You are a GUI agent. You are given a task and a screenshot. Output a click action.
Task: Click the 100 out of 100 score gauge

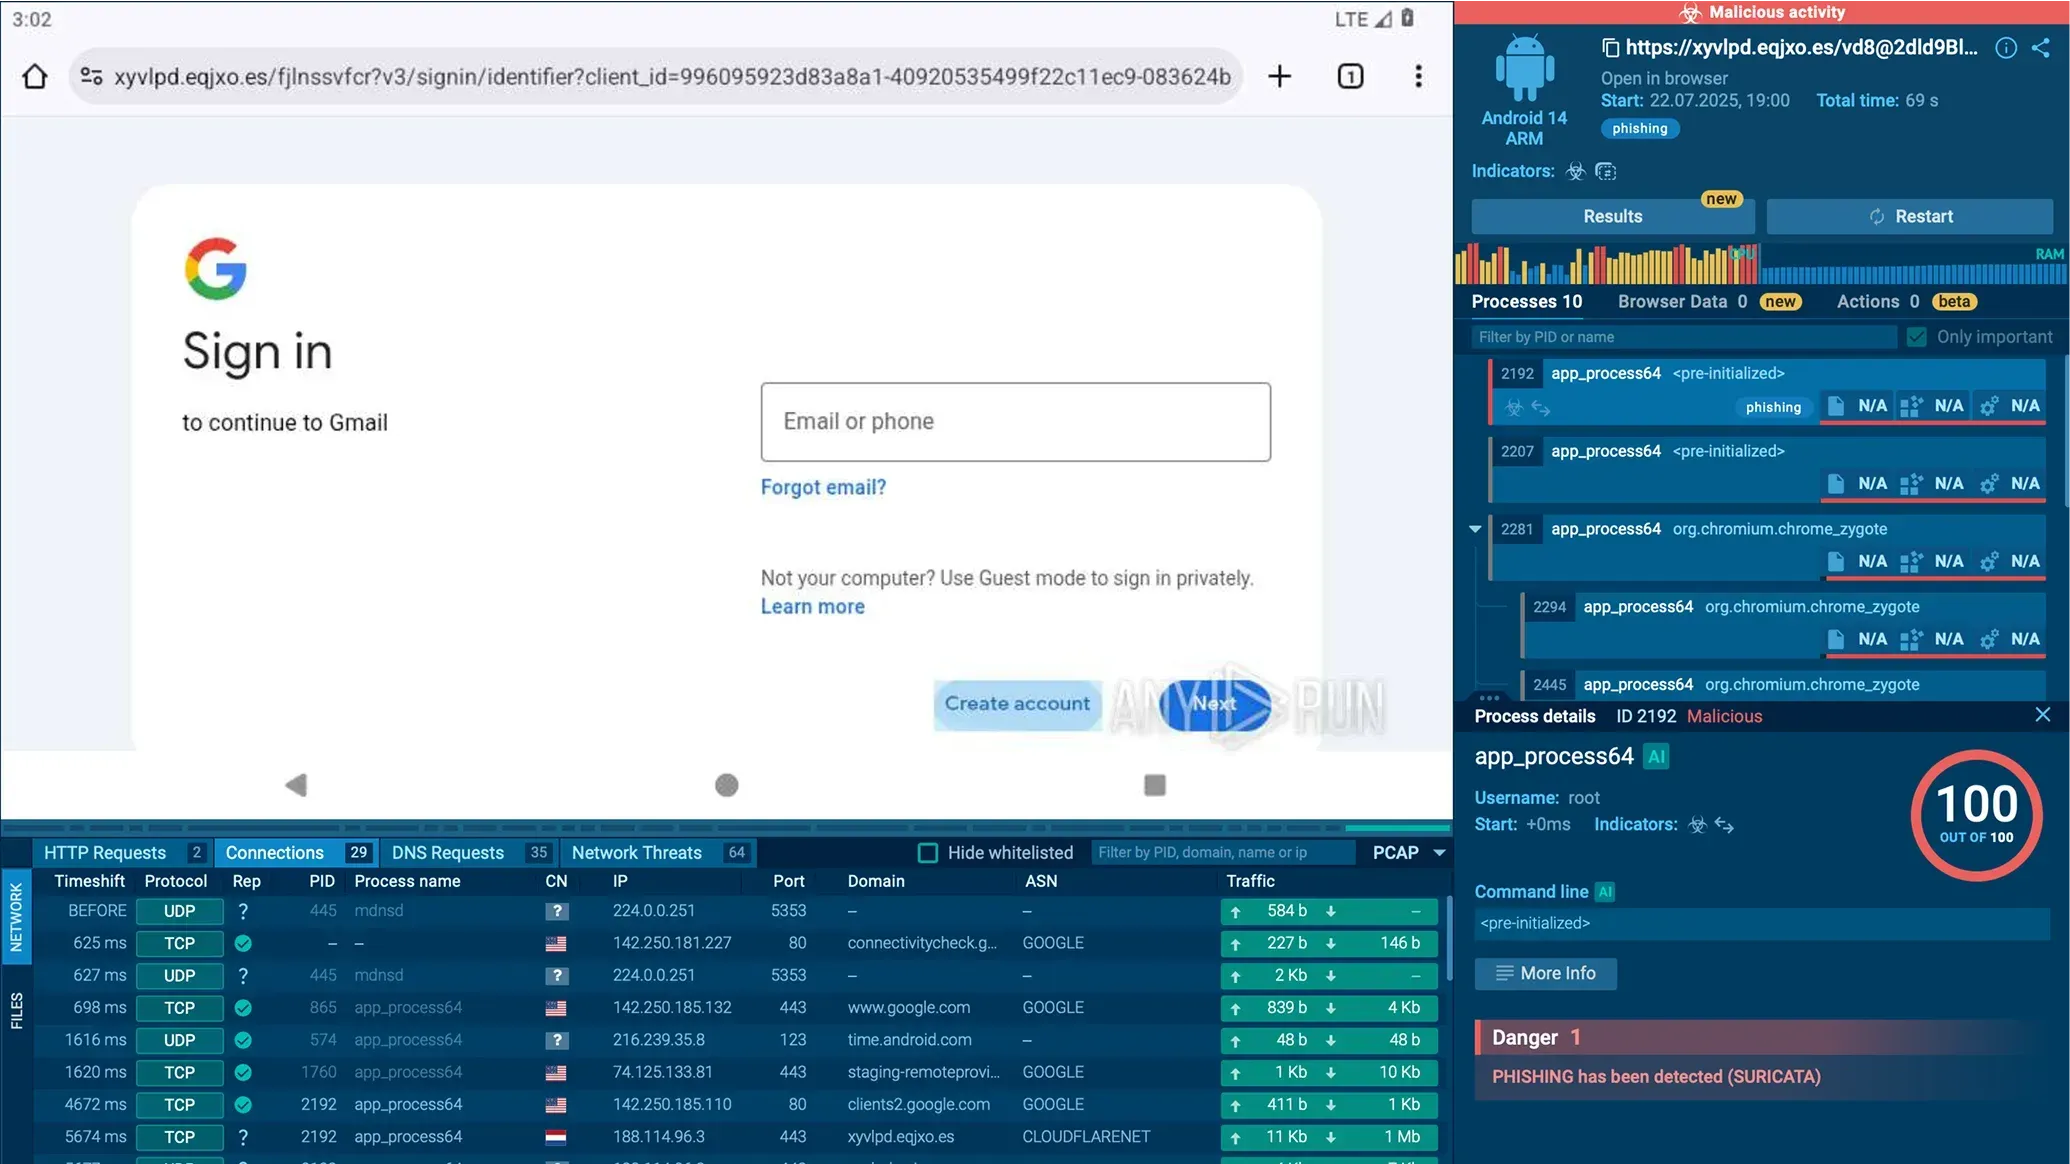1977,815
